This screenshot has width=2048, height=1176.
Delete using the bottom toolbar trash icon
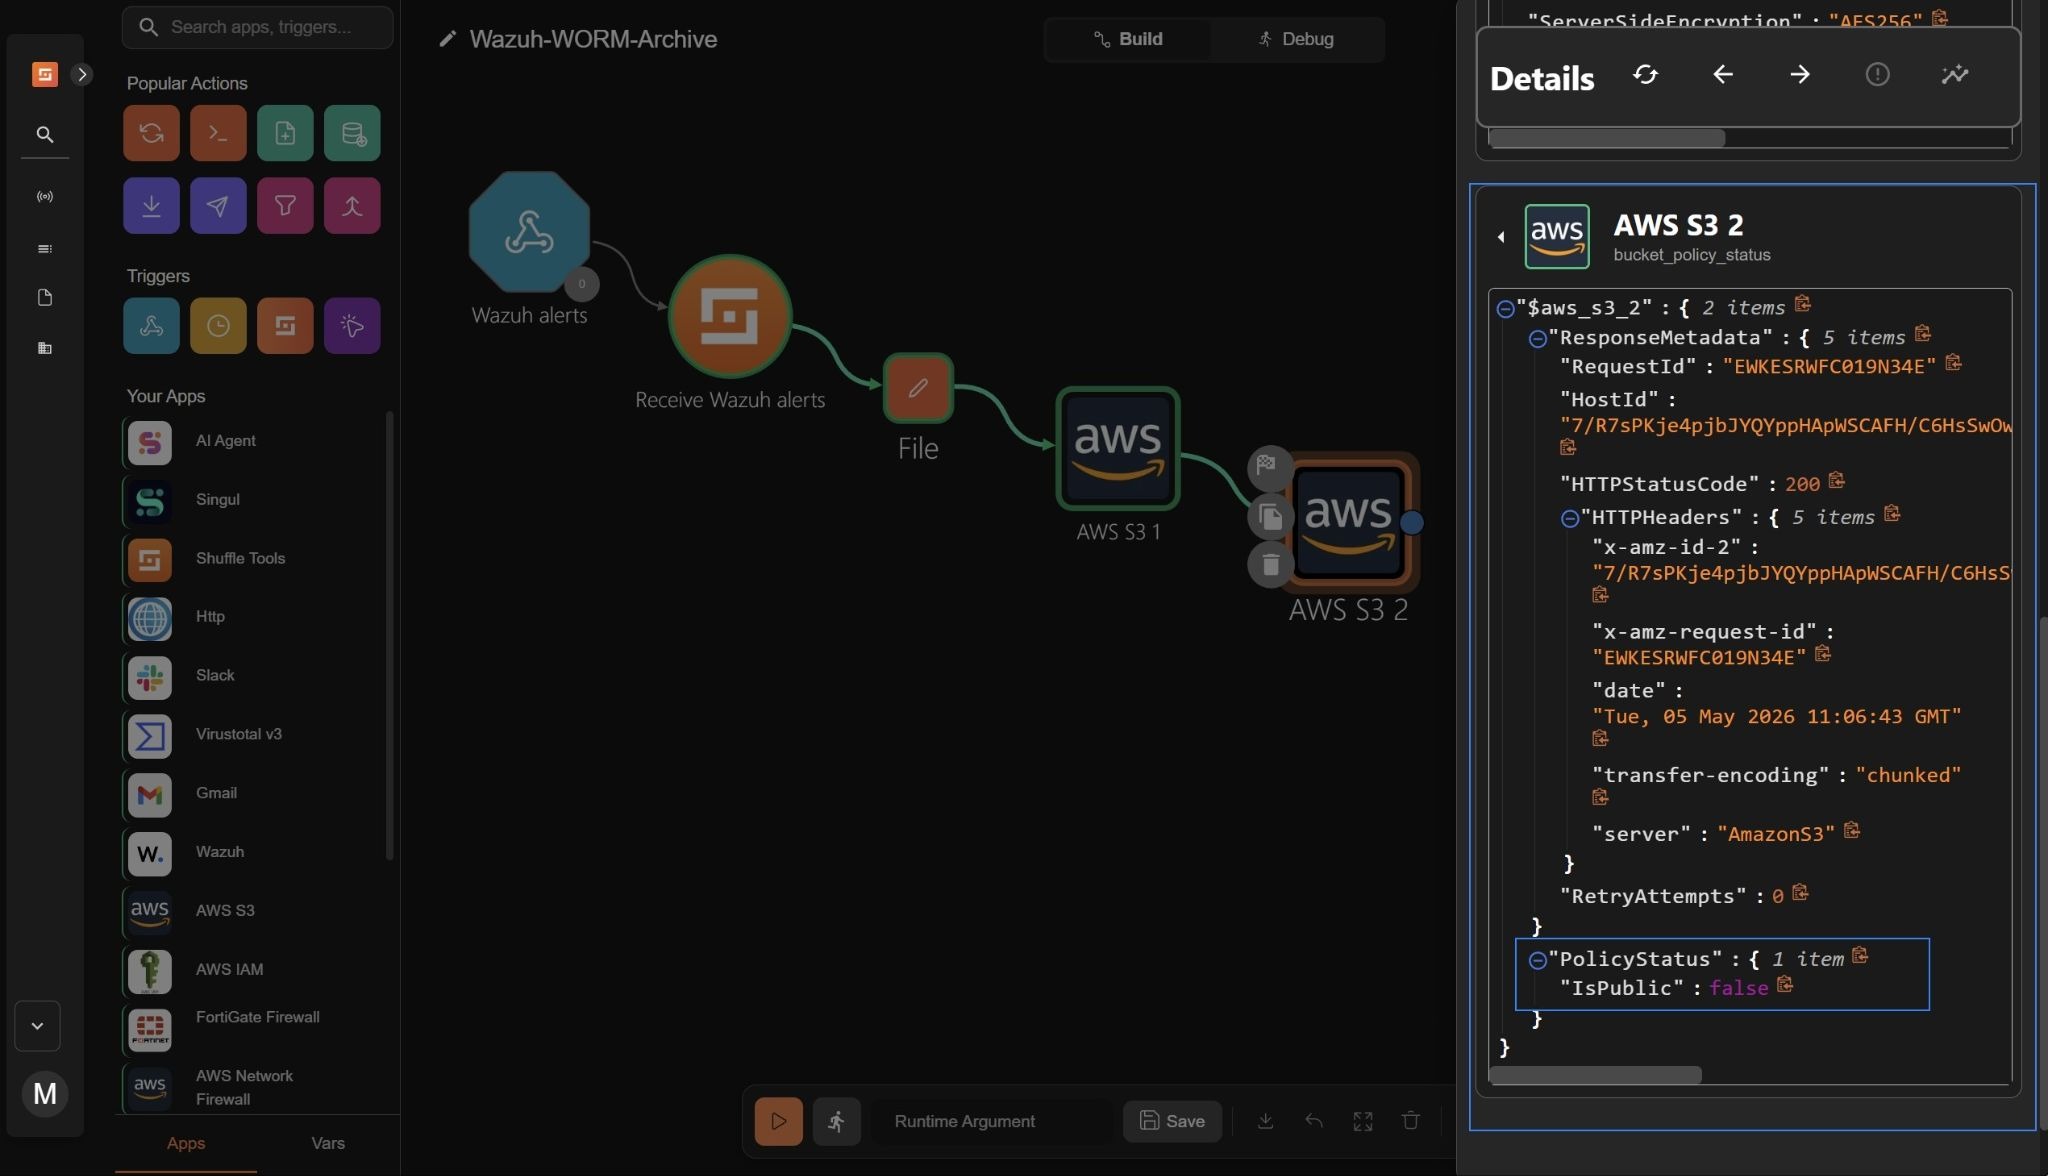point(1411,1121)
